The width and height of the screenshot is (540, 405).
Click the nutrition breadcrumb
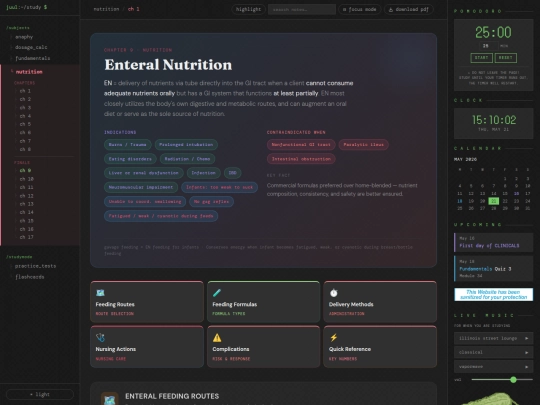[106, 9]
